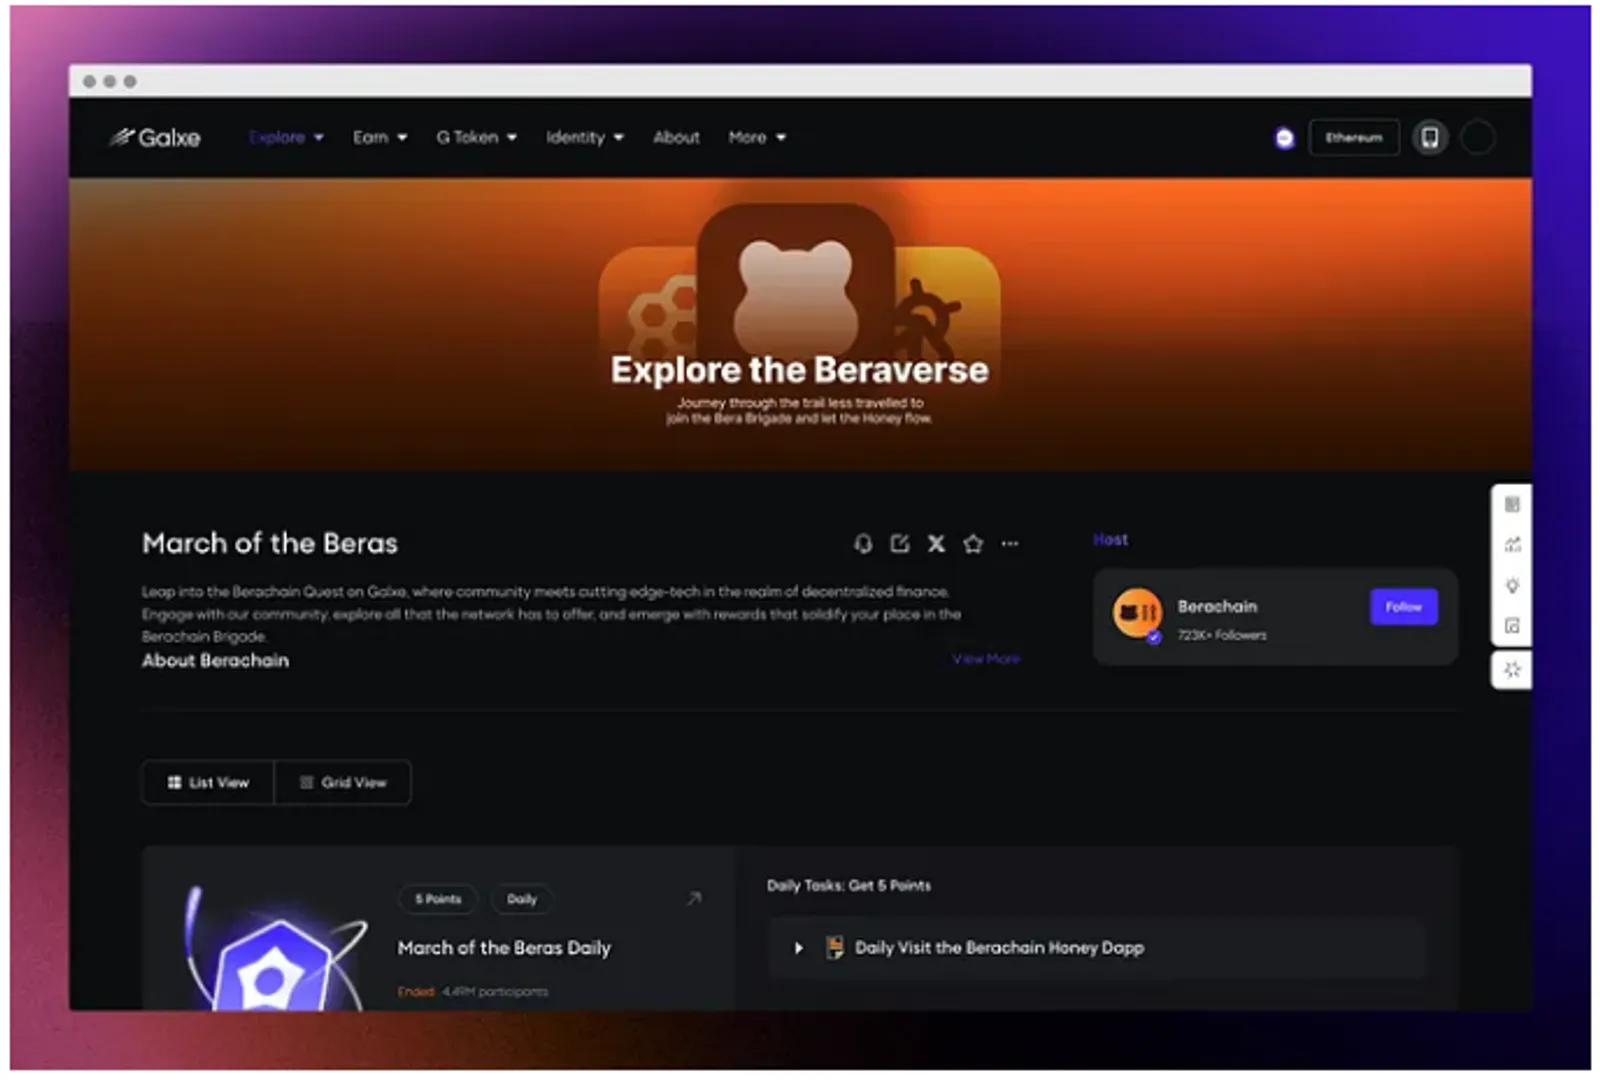Screen dimensions: 1600x1084
Task: Click the lightbulb icon in right floating sidebar
Action: [1512, 586]
